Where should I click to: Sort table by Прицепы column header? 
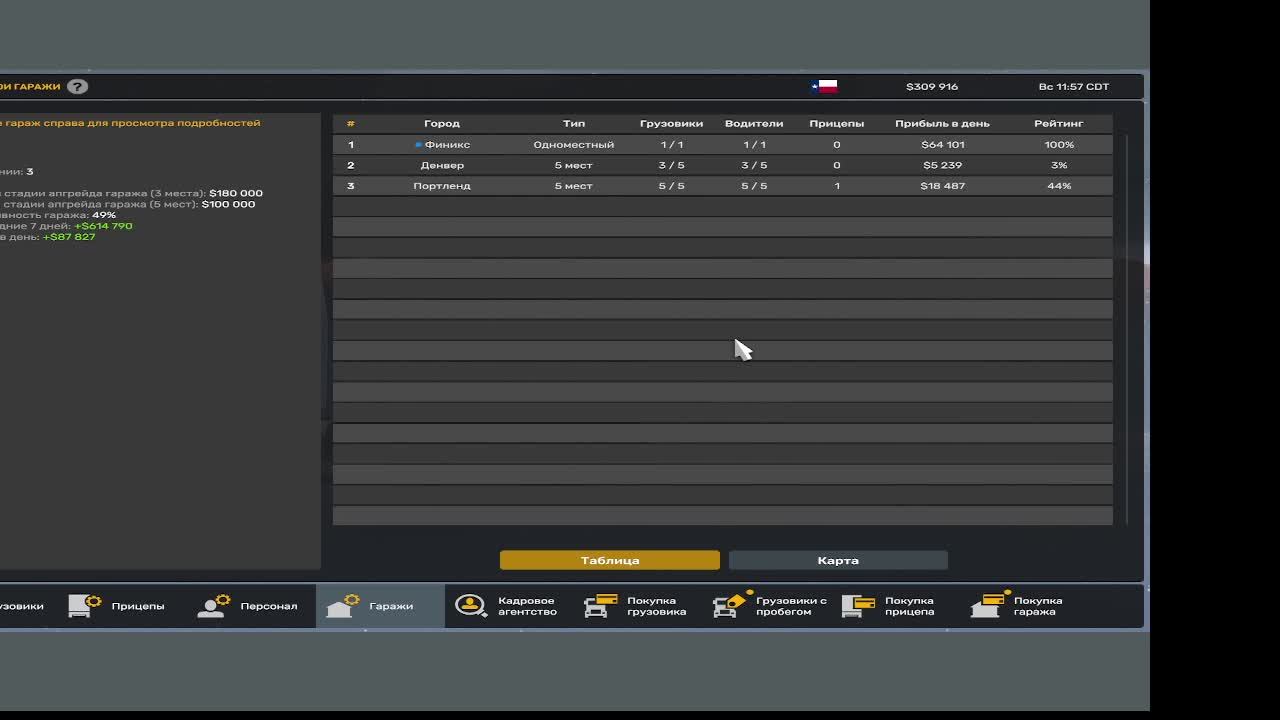[x=837, y=124]
